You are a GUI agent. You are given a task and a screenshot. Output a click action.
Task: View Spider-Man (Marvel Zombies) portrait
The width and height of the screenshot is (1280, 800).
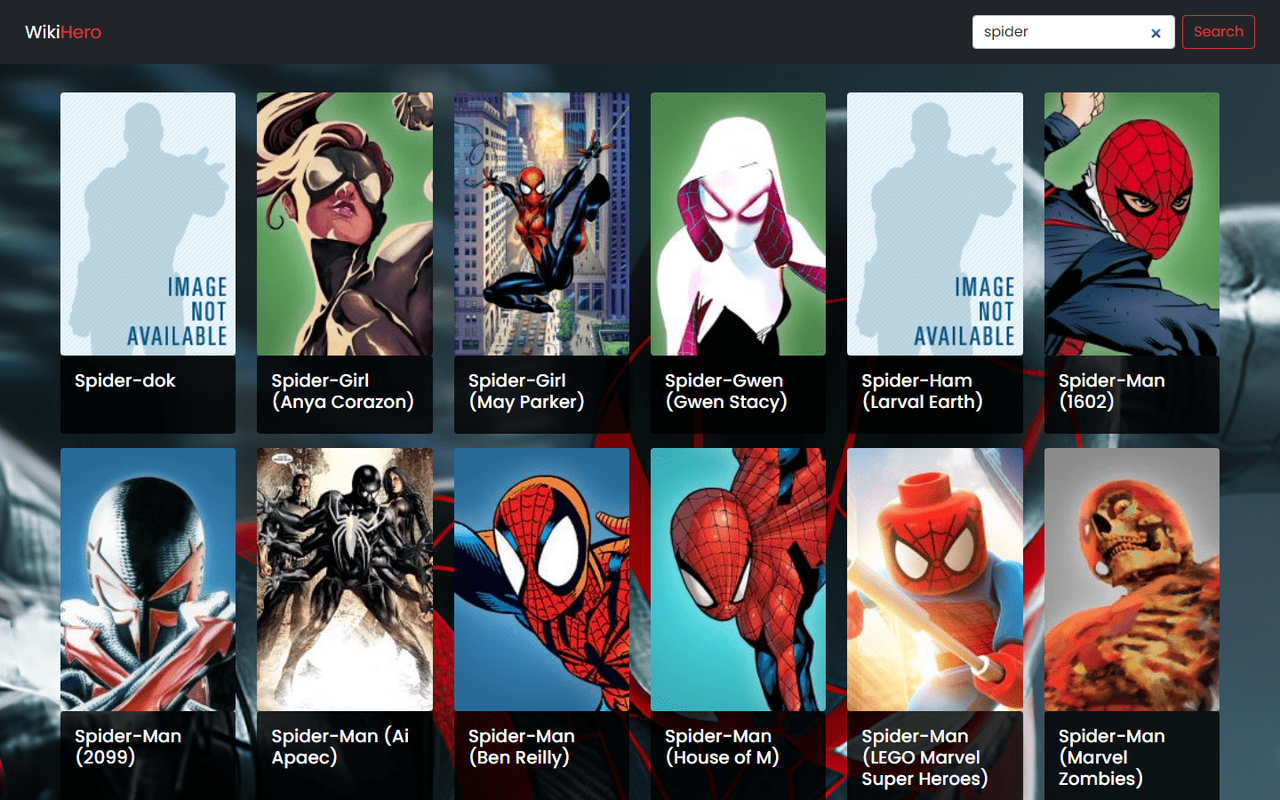coord(1131,580)
